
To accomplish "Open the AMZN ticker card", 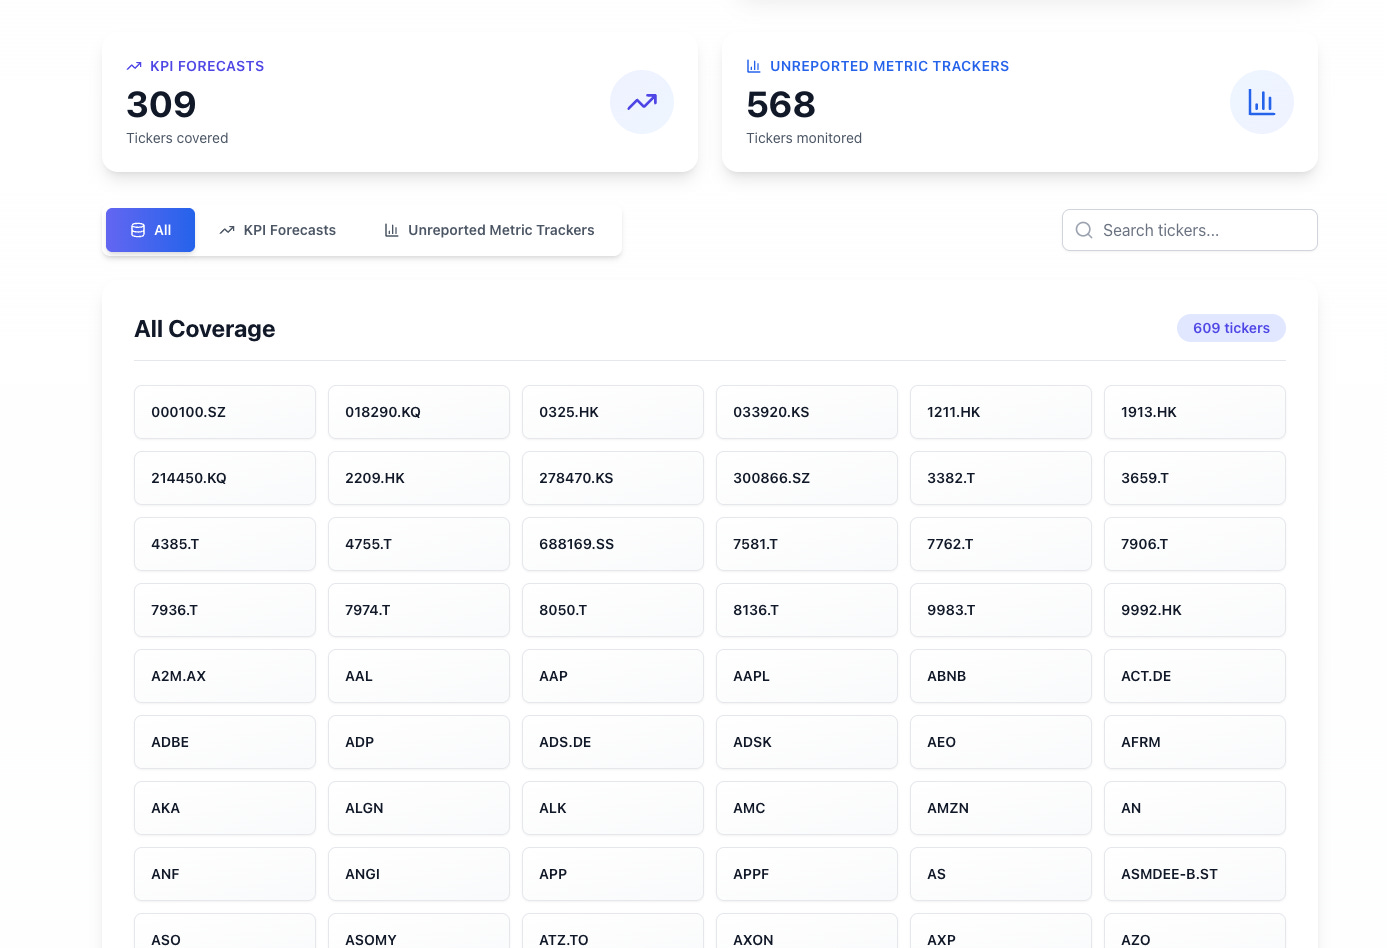I will coord(1001,808).
